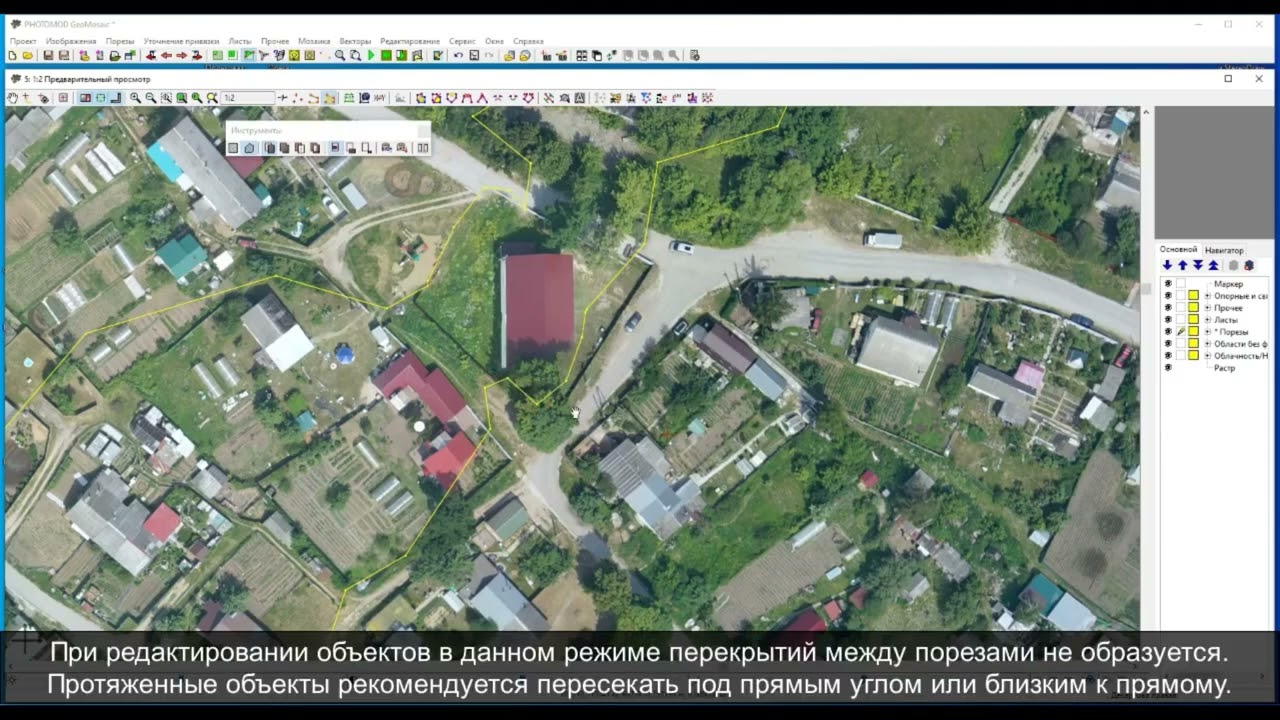Expand the Облачность tree node

(1207, 356)
